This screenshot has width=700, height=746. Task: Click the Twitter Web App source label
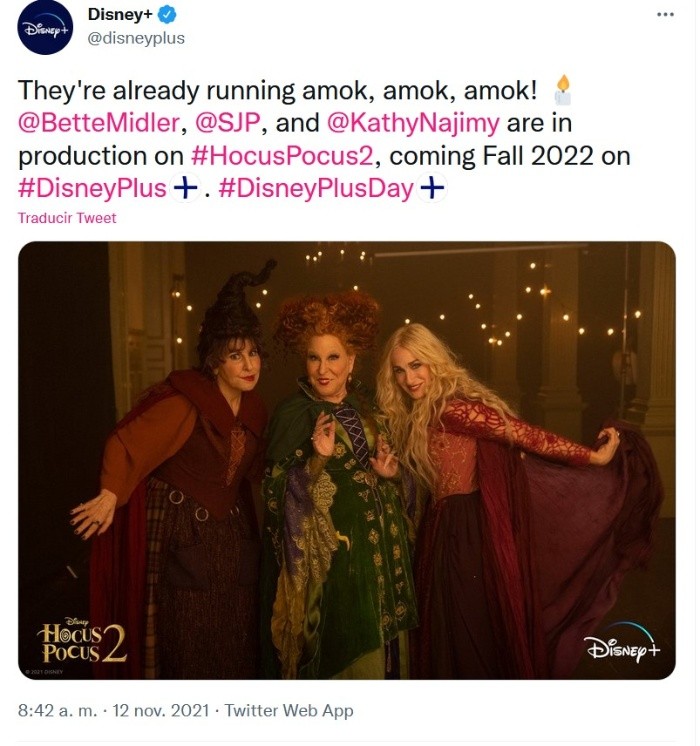click(x=289, y=711)
